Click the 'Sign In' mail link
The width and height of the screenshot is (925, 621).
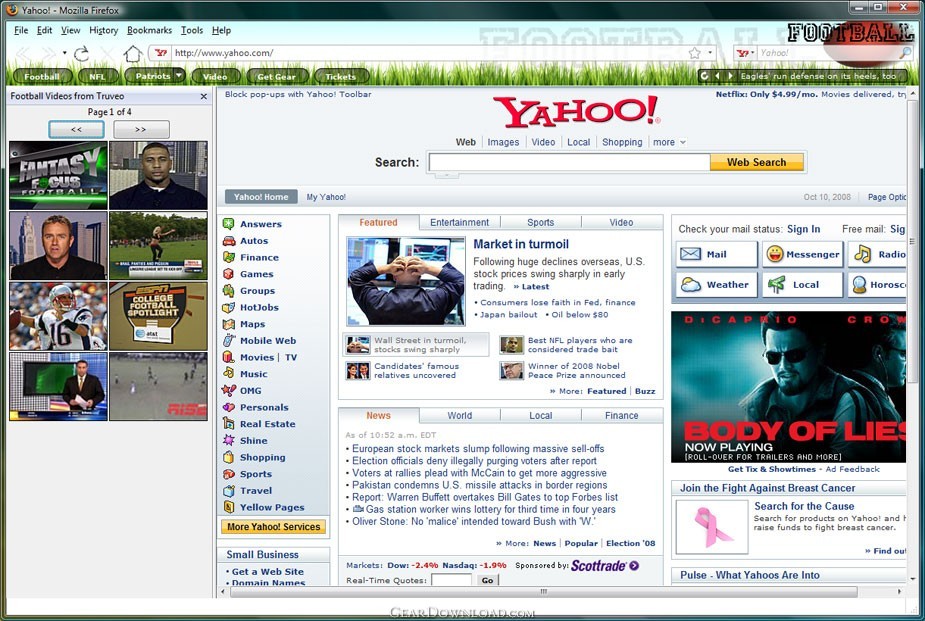click(803, 229)
